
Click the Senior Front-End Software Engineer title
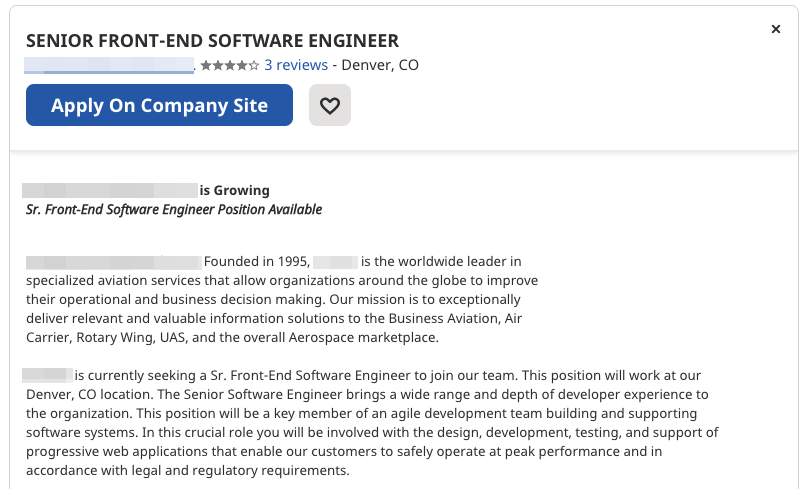(x=212, y=40)
